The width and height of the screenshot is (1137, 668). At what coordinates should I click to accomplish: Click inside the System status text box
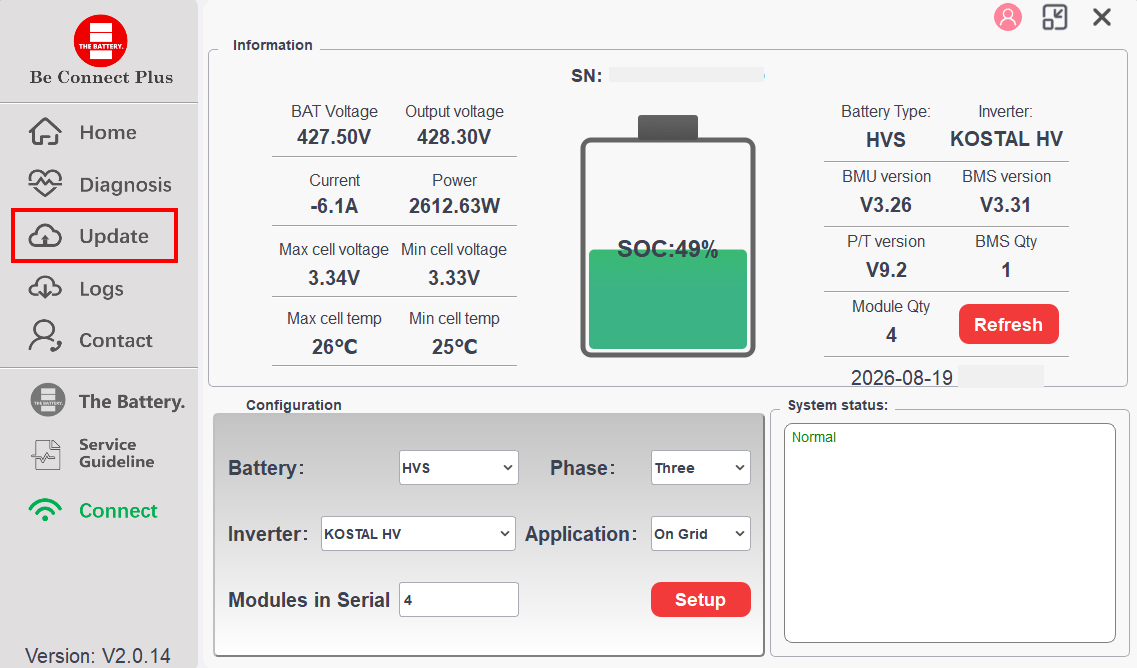[x=949, y=533]
